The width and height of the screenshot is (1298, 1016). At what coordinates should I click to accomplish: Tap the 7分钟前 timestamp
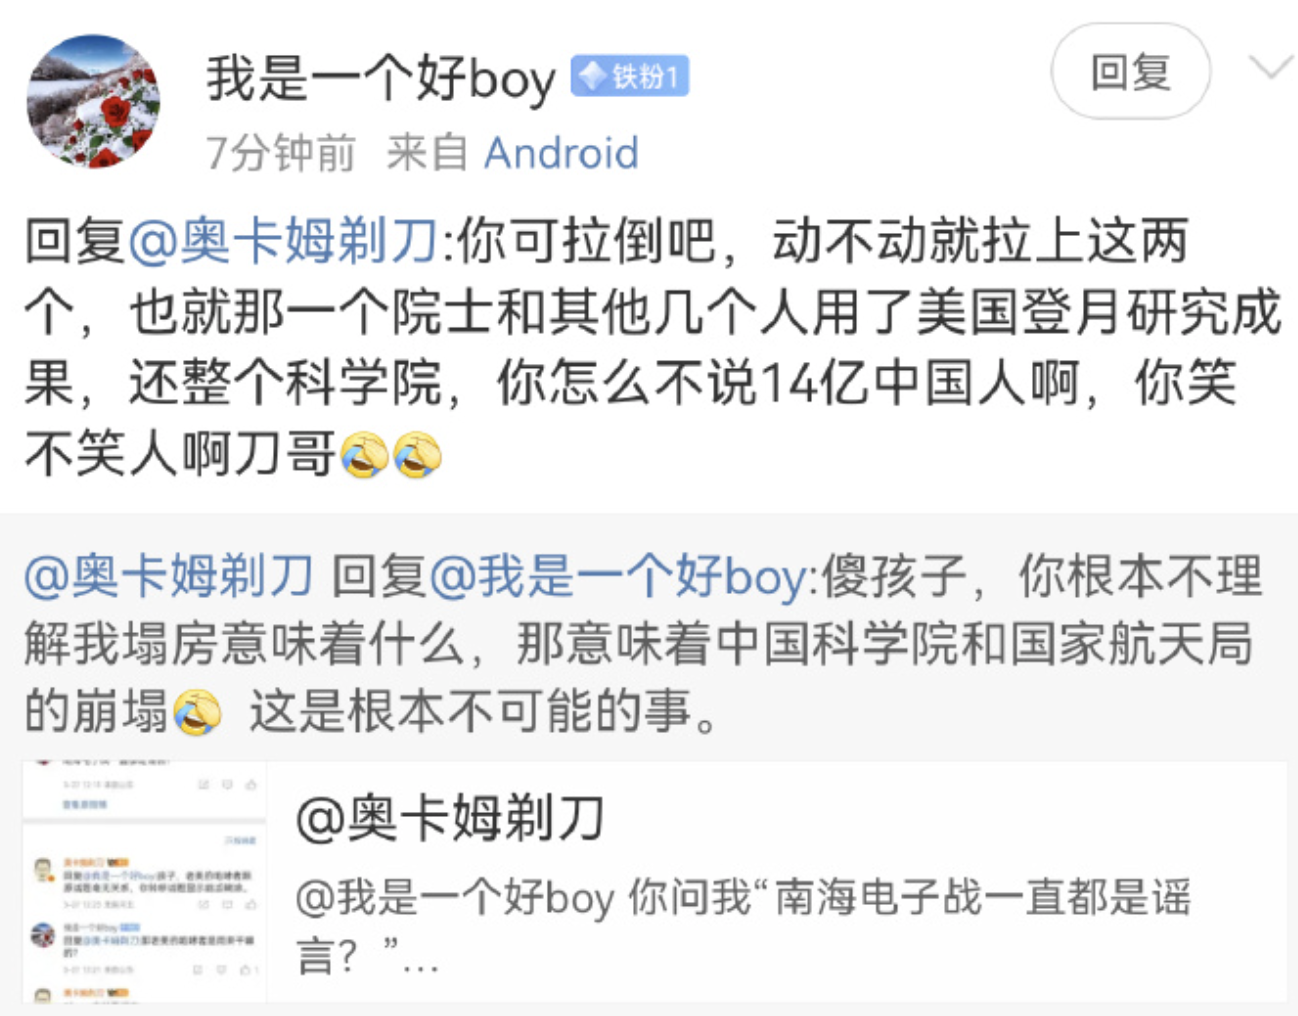pyautogui.click(x=281, y=153)
